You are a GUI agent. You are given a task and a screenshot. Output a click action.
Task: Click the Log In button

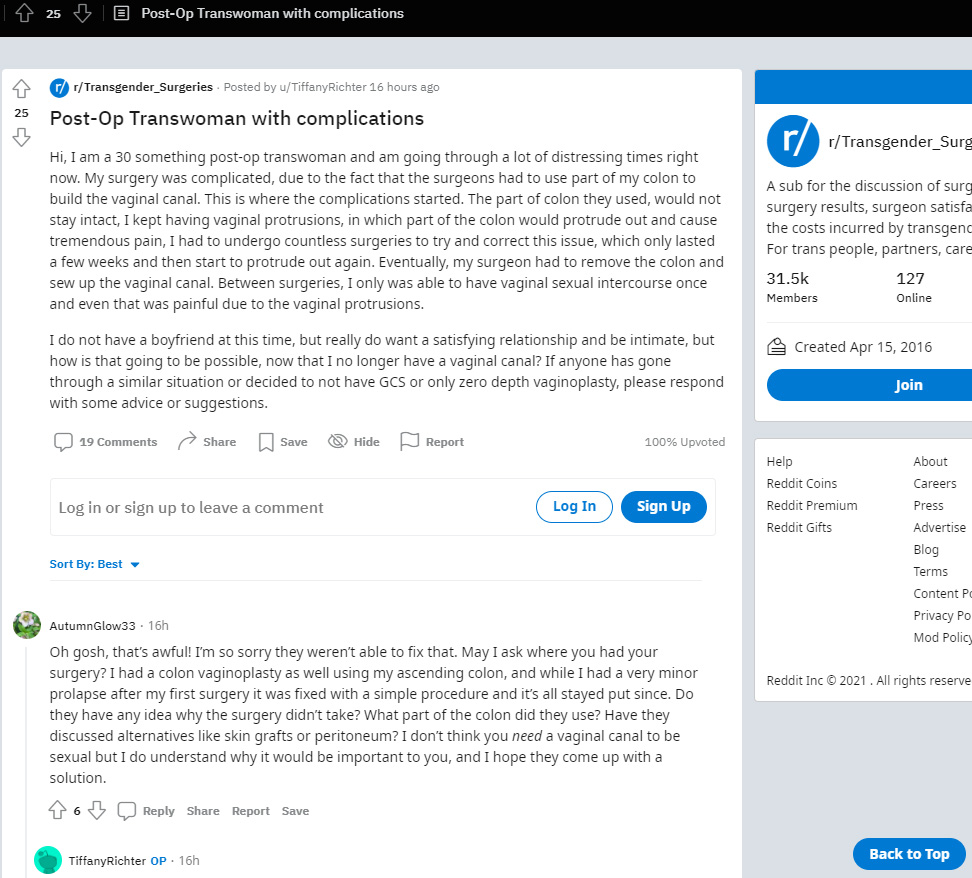574,507
